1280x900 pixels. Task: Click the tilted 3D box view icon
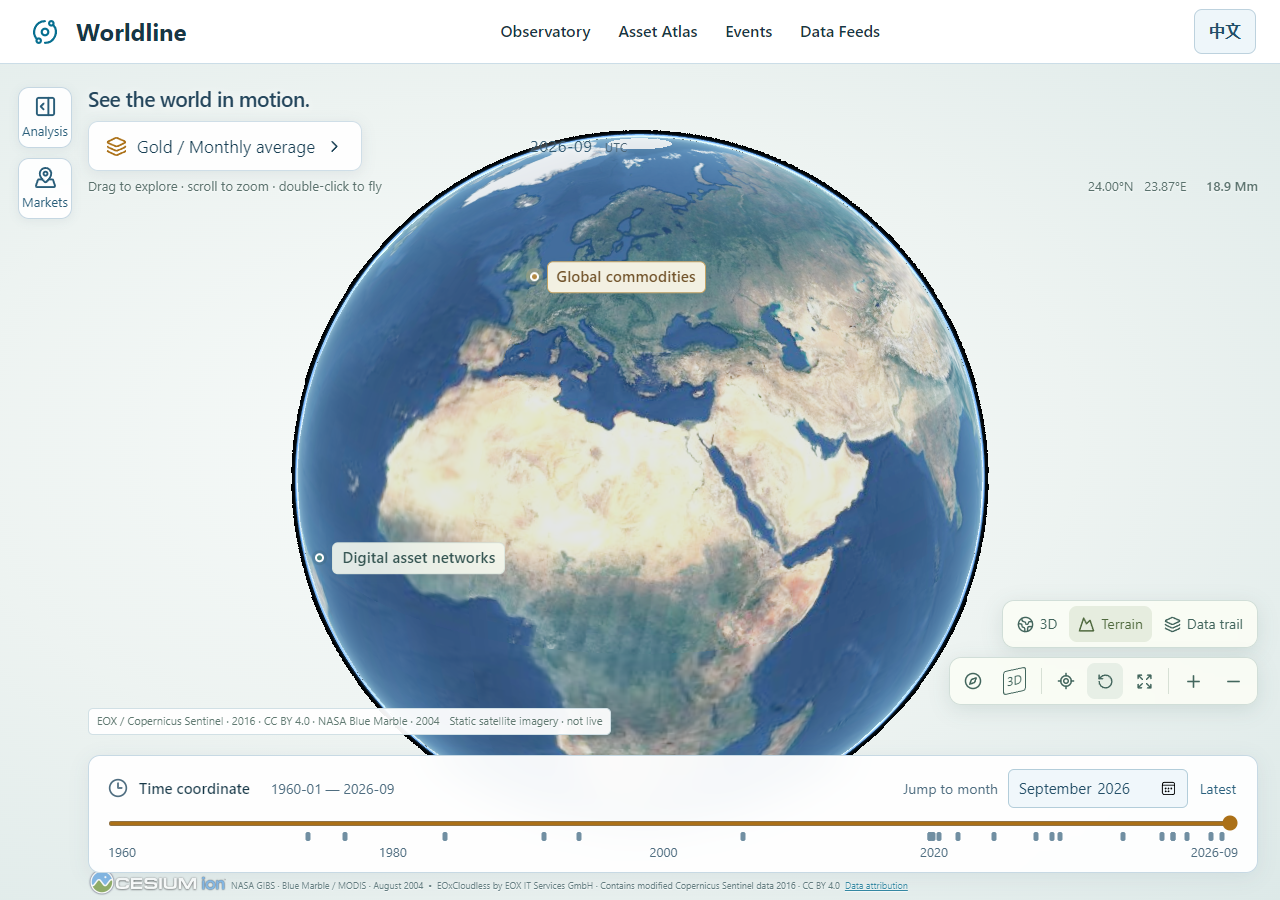tap(1014, 681)
